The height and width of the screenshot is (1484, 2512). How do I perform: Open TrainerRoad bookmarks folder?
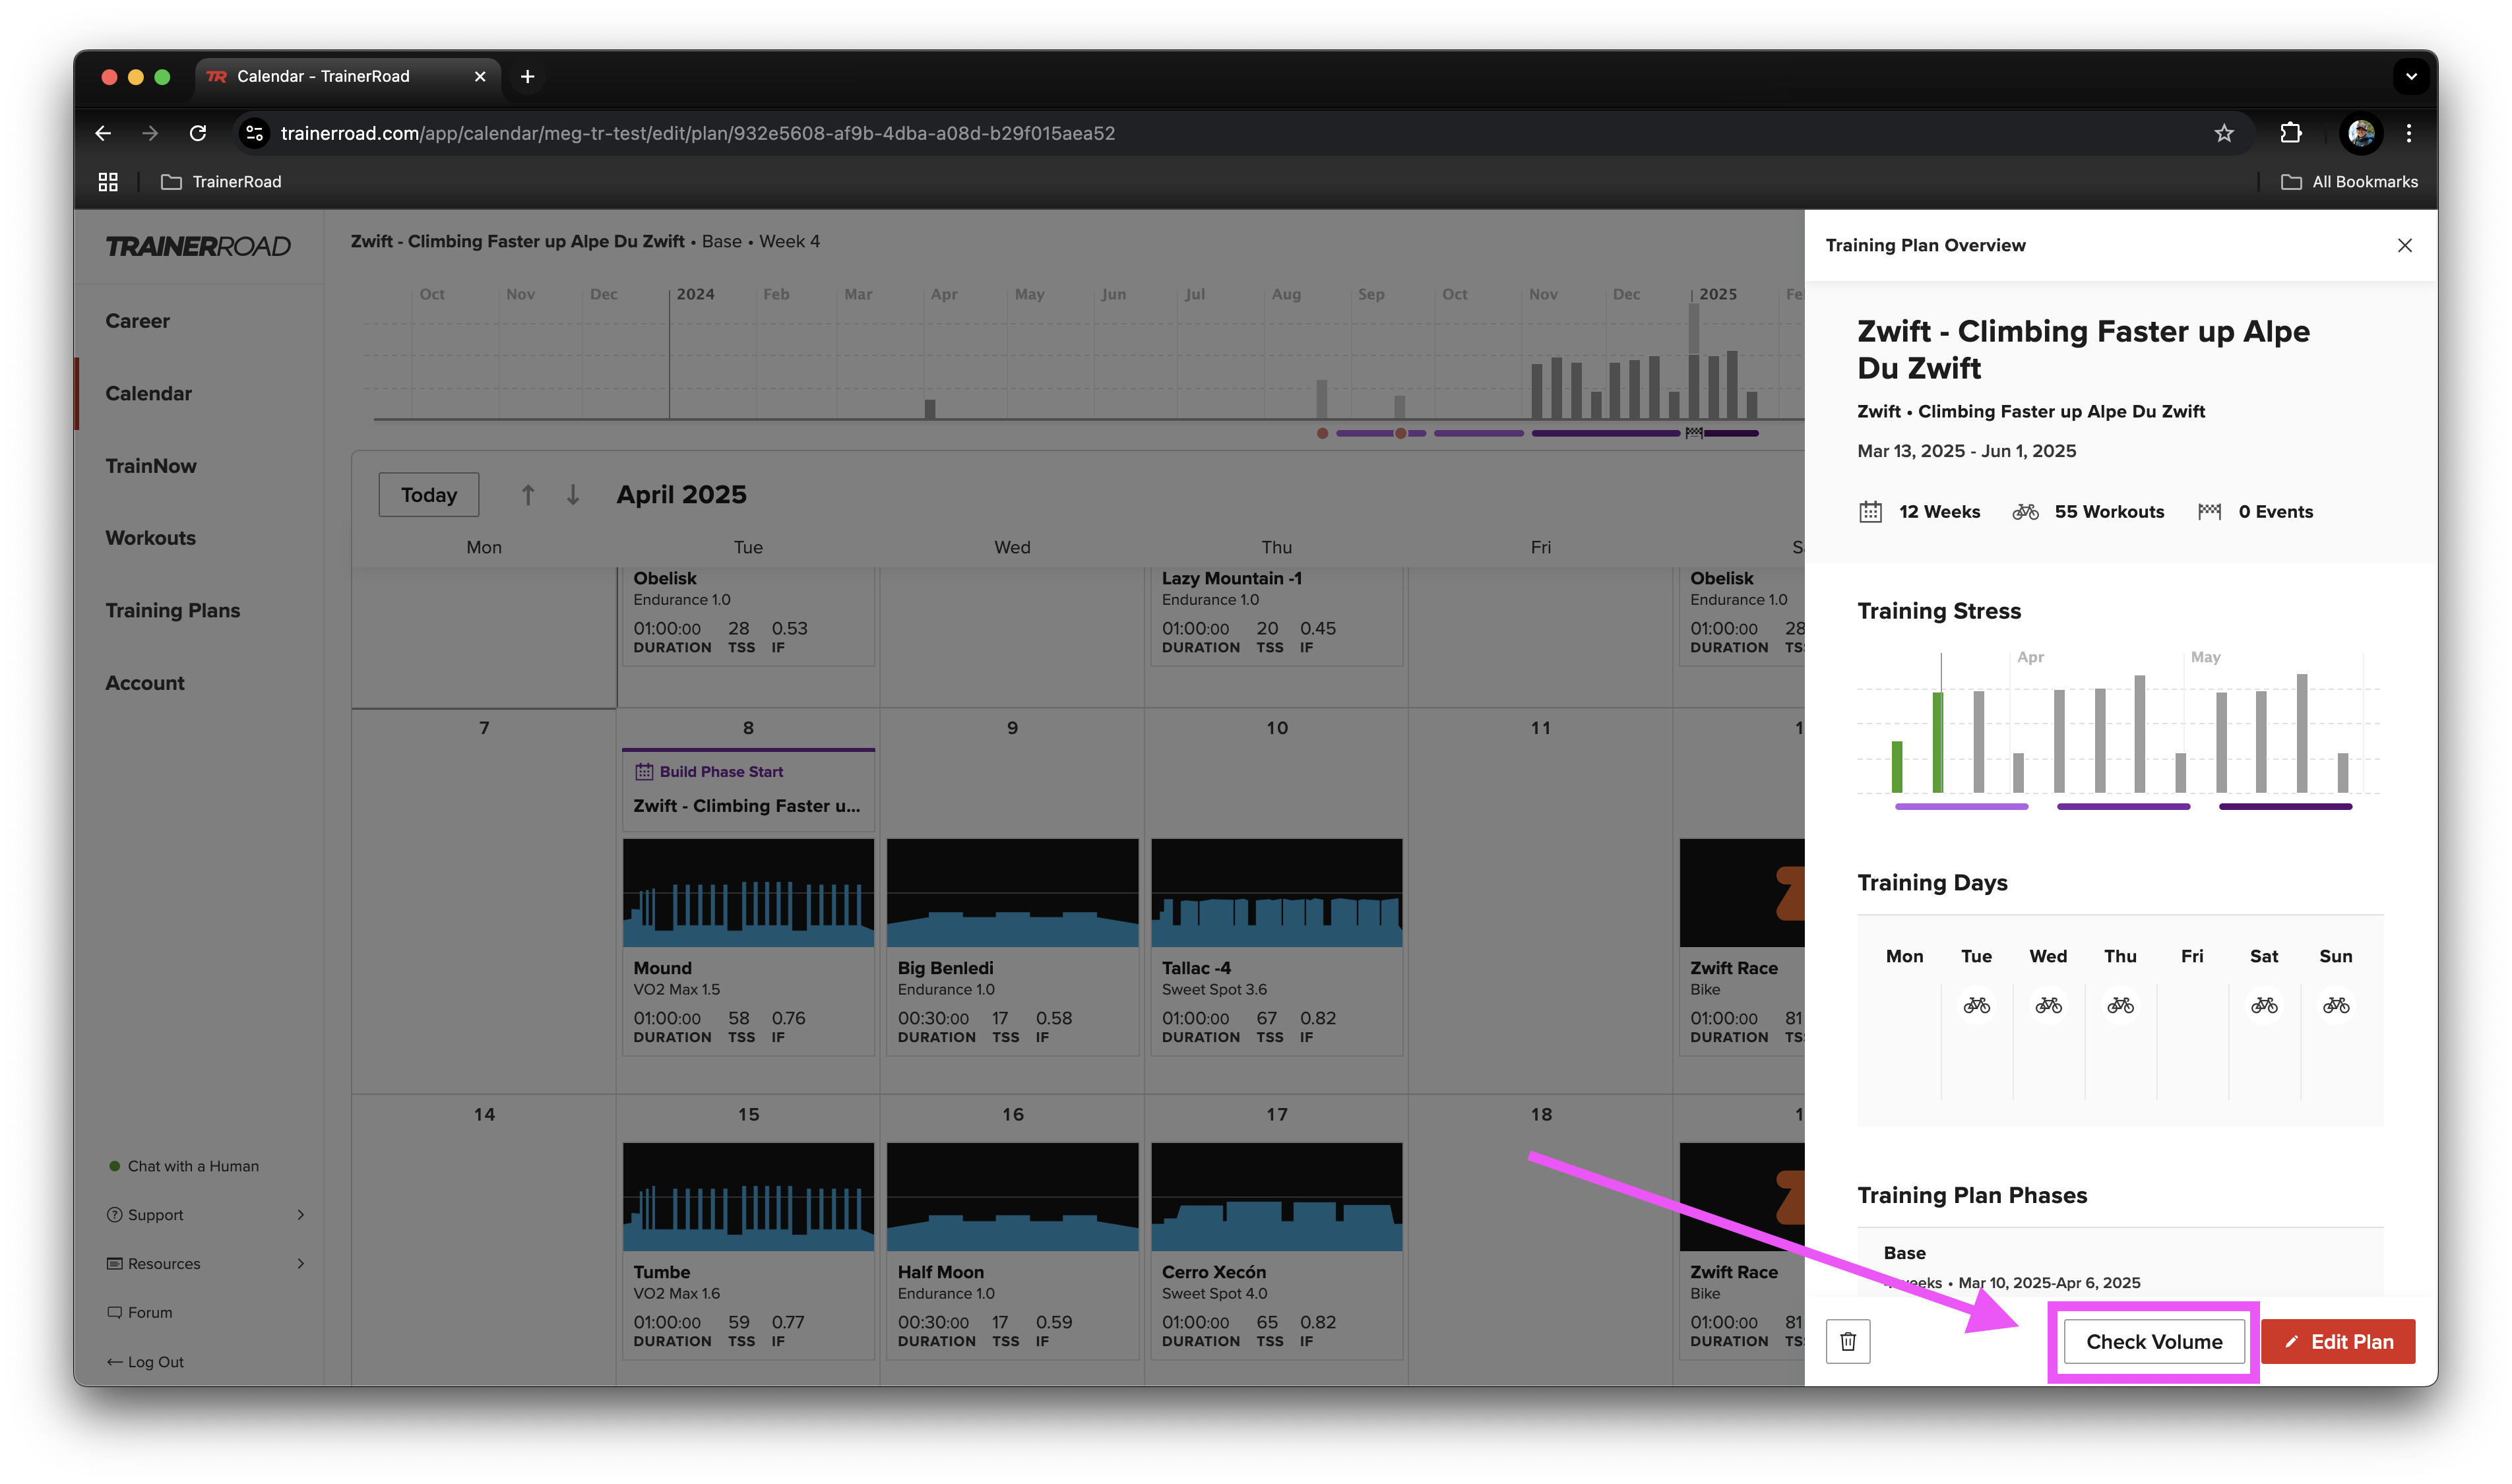[x=221, y=181]
